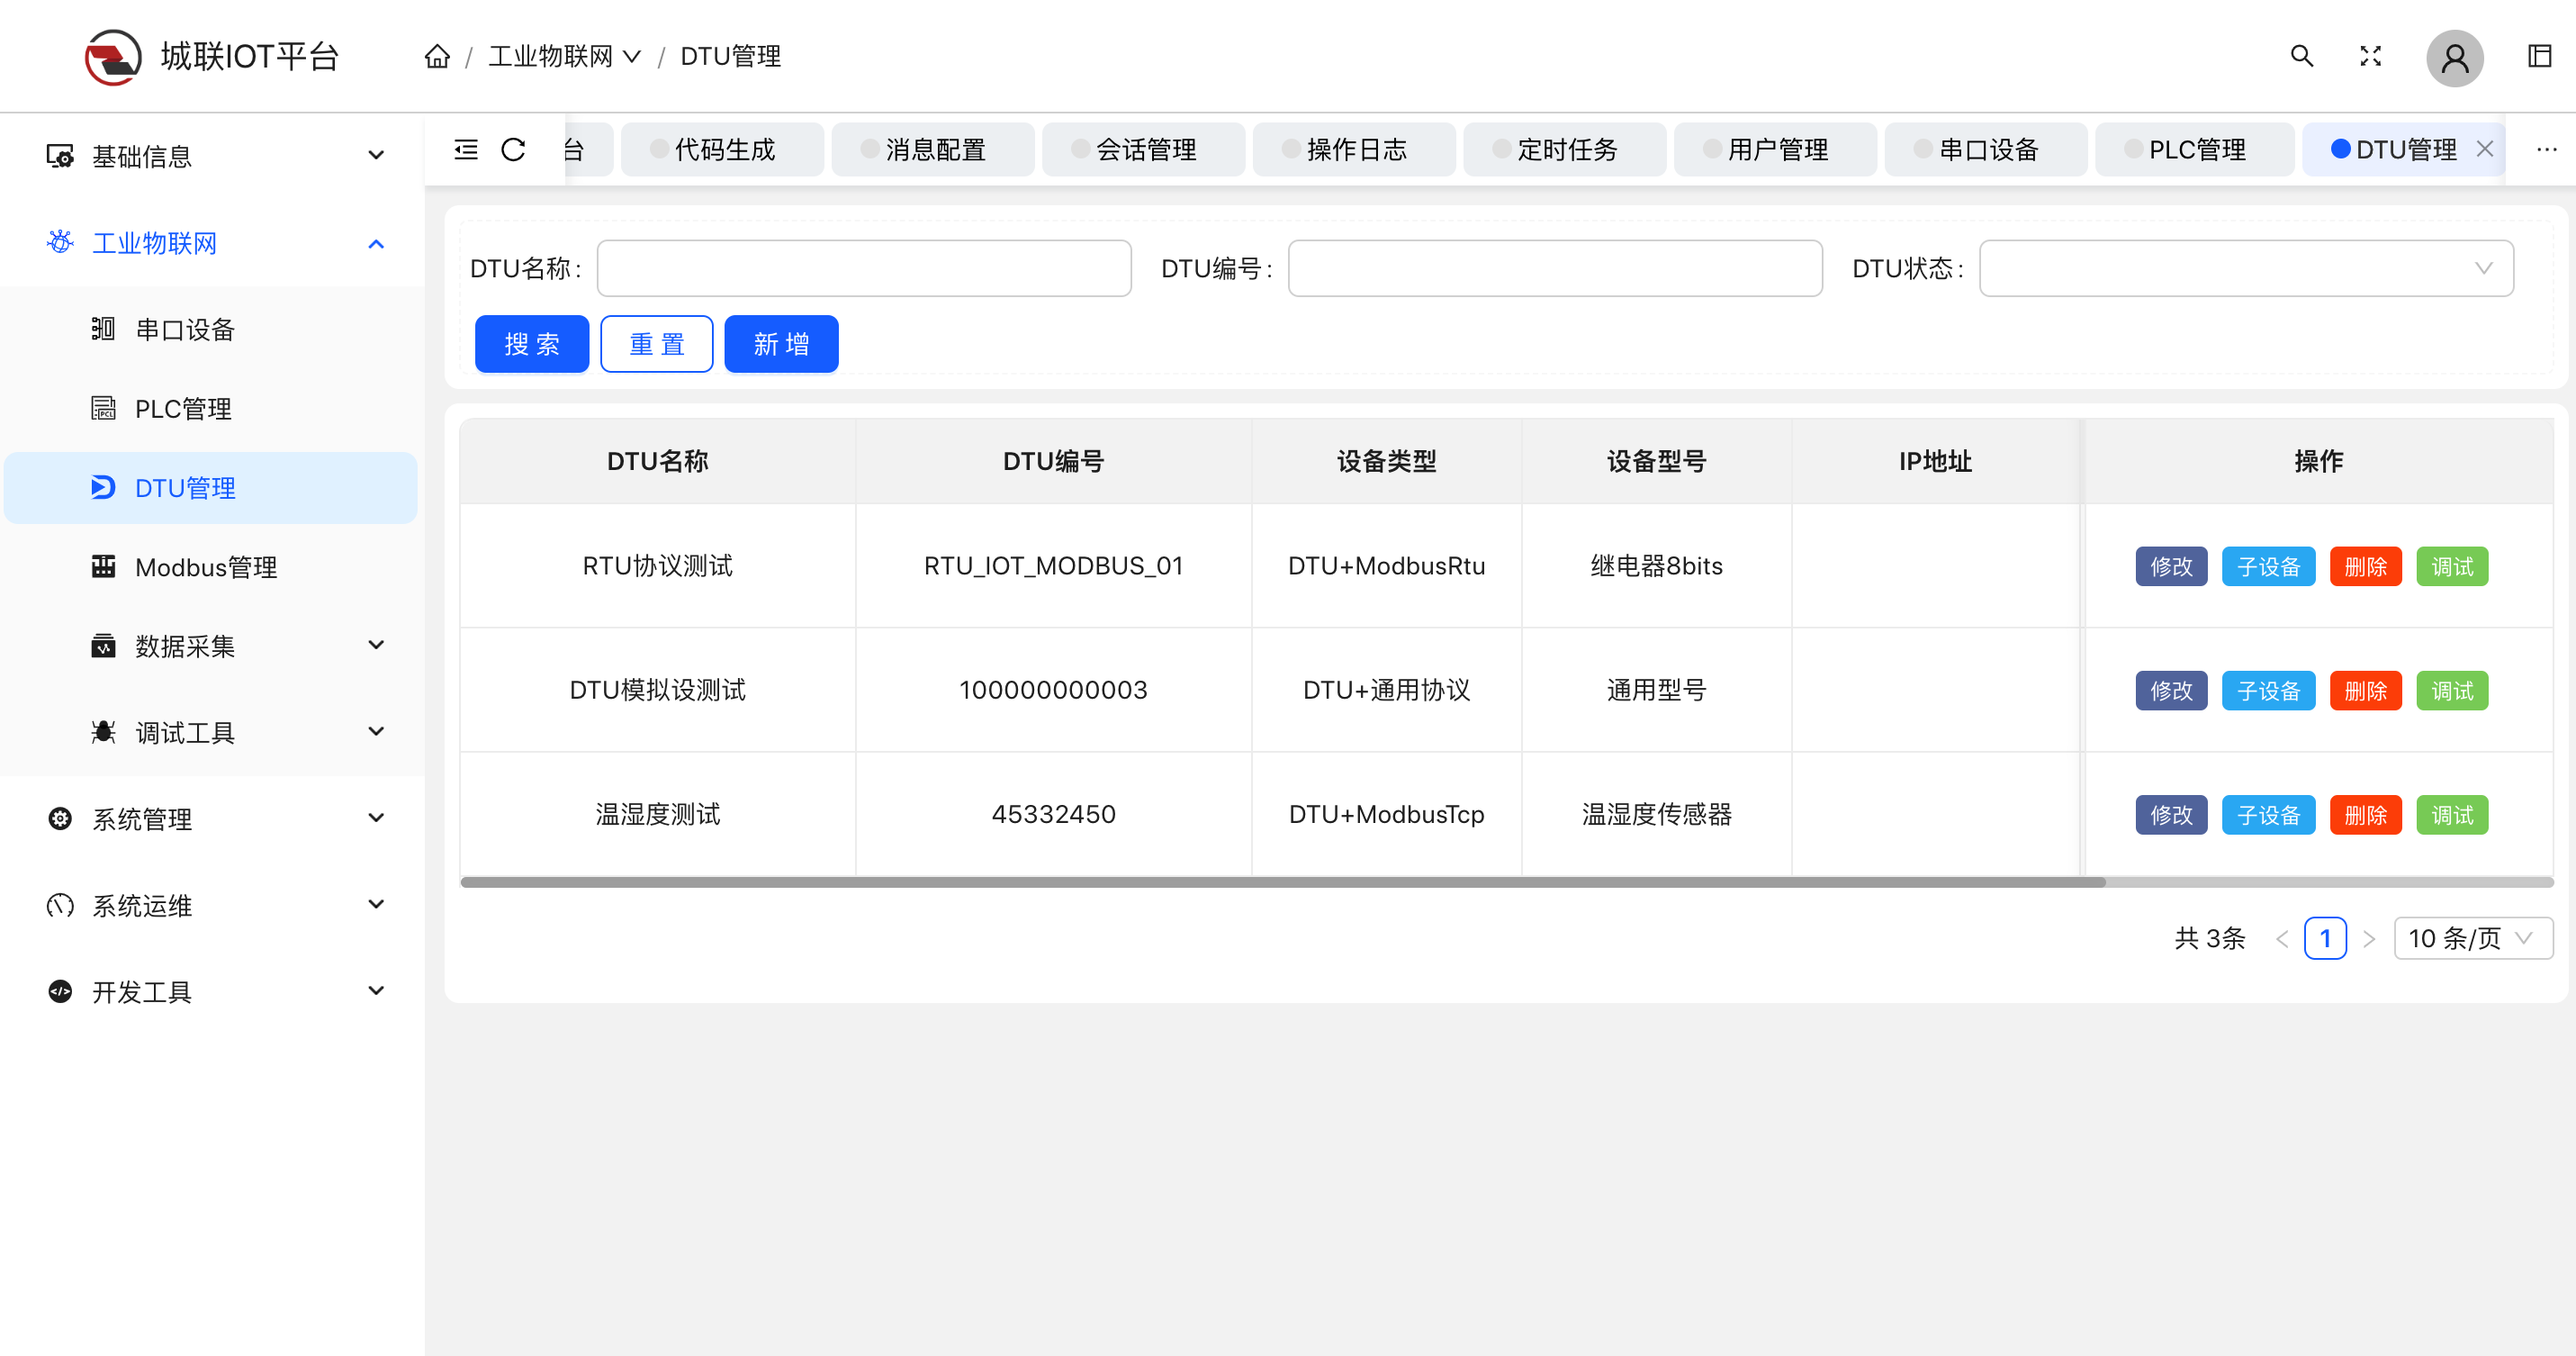Click 修改 for 温湿度测试 row
The width and height of the screenshot is (2576, 1356).
tap(2171, 815)
